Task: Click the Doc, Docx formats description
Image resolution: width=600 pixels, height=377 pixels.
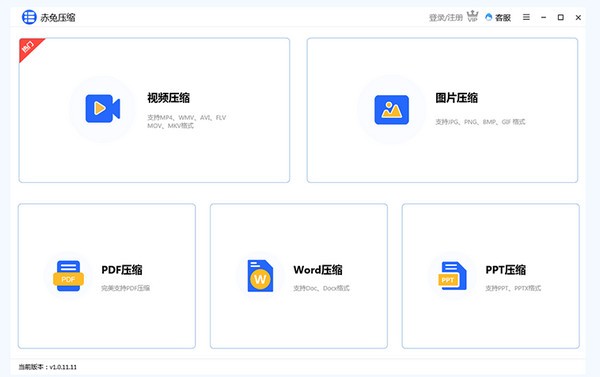Action: coord(321,288)
